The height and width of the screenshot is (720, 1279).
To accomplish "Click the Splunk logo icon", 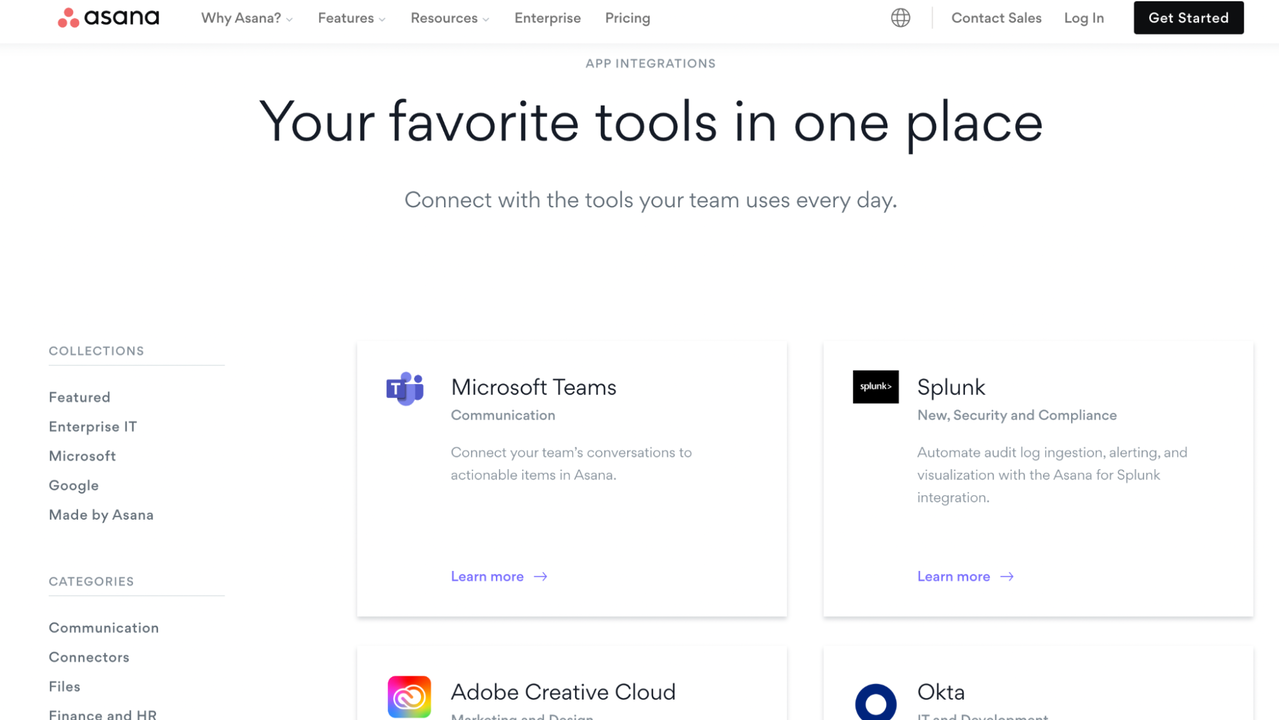I will tap(875, 387).
